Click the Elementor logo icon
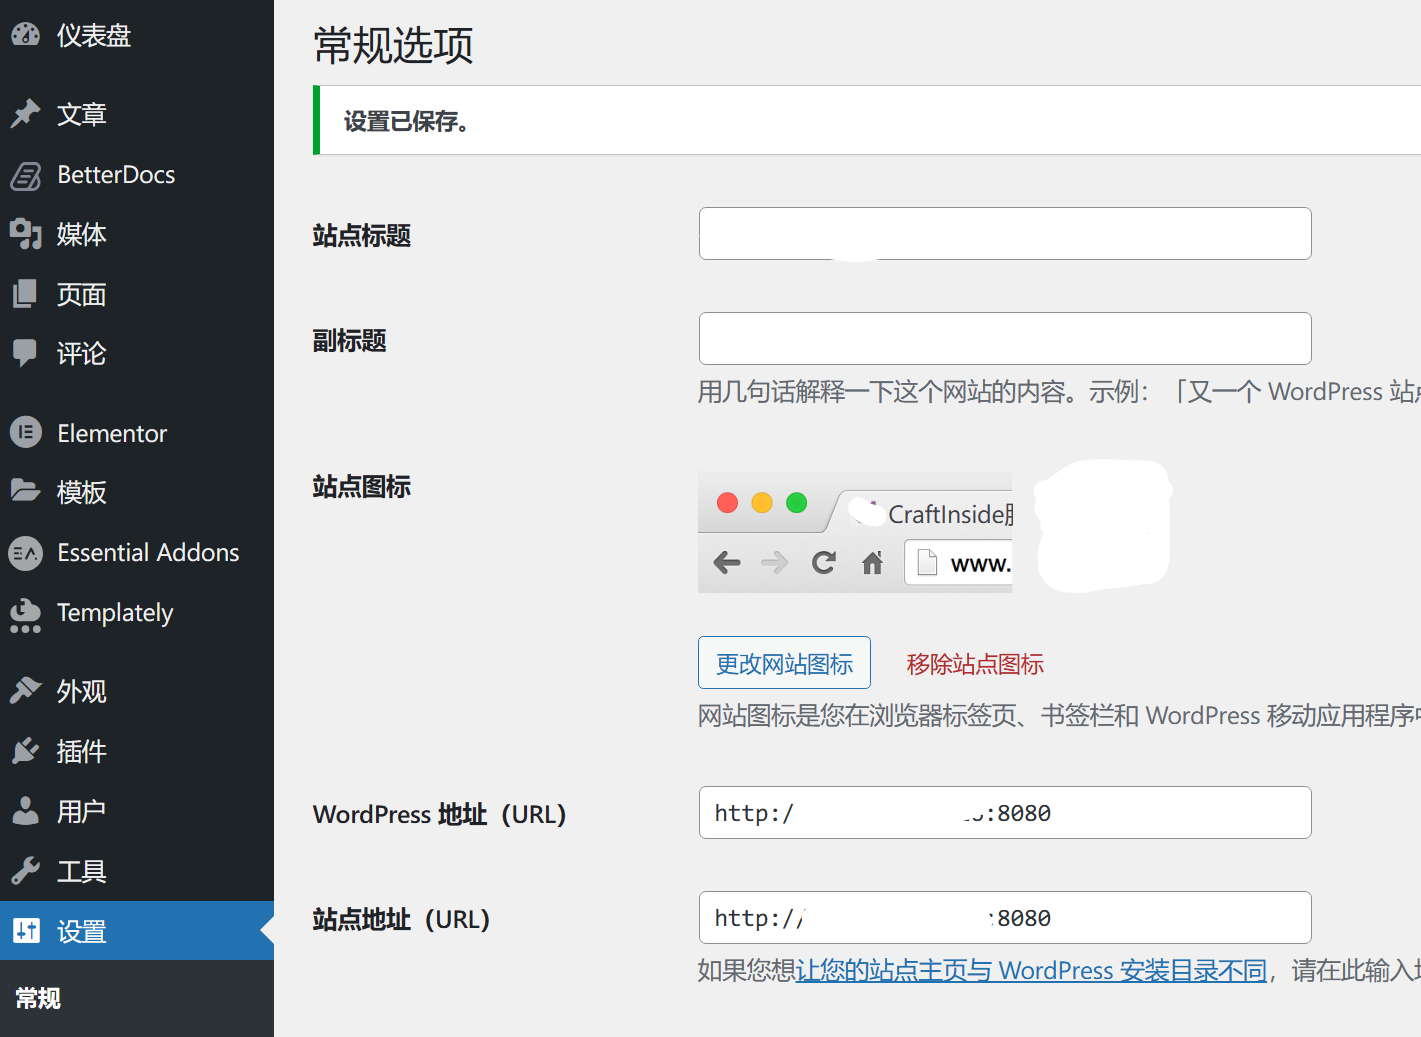Viewport: 1421px width, 1037px height. (x=26, y=433)
